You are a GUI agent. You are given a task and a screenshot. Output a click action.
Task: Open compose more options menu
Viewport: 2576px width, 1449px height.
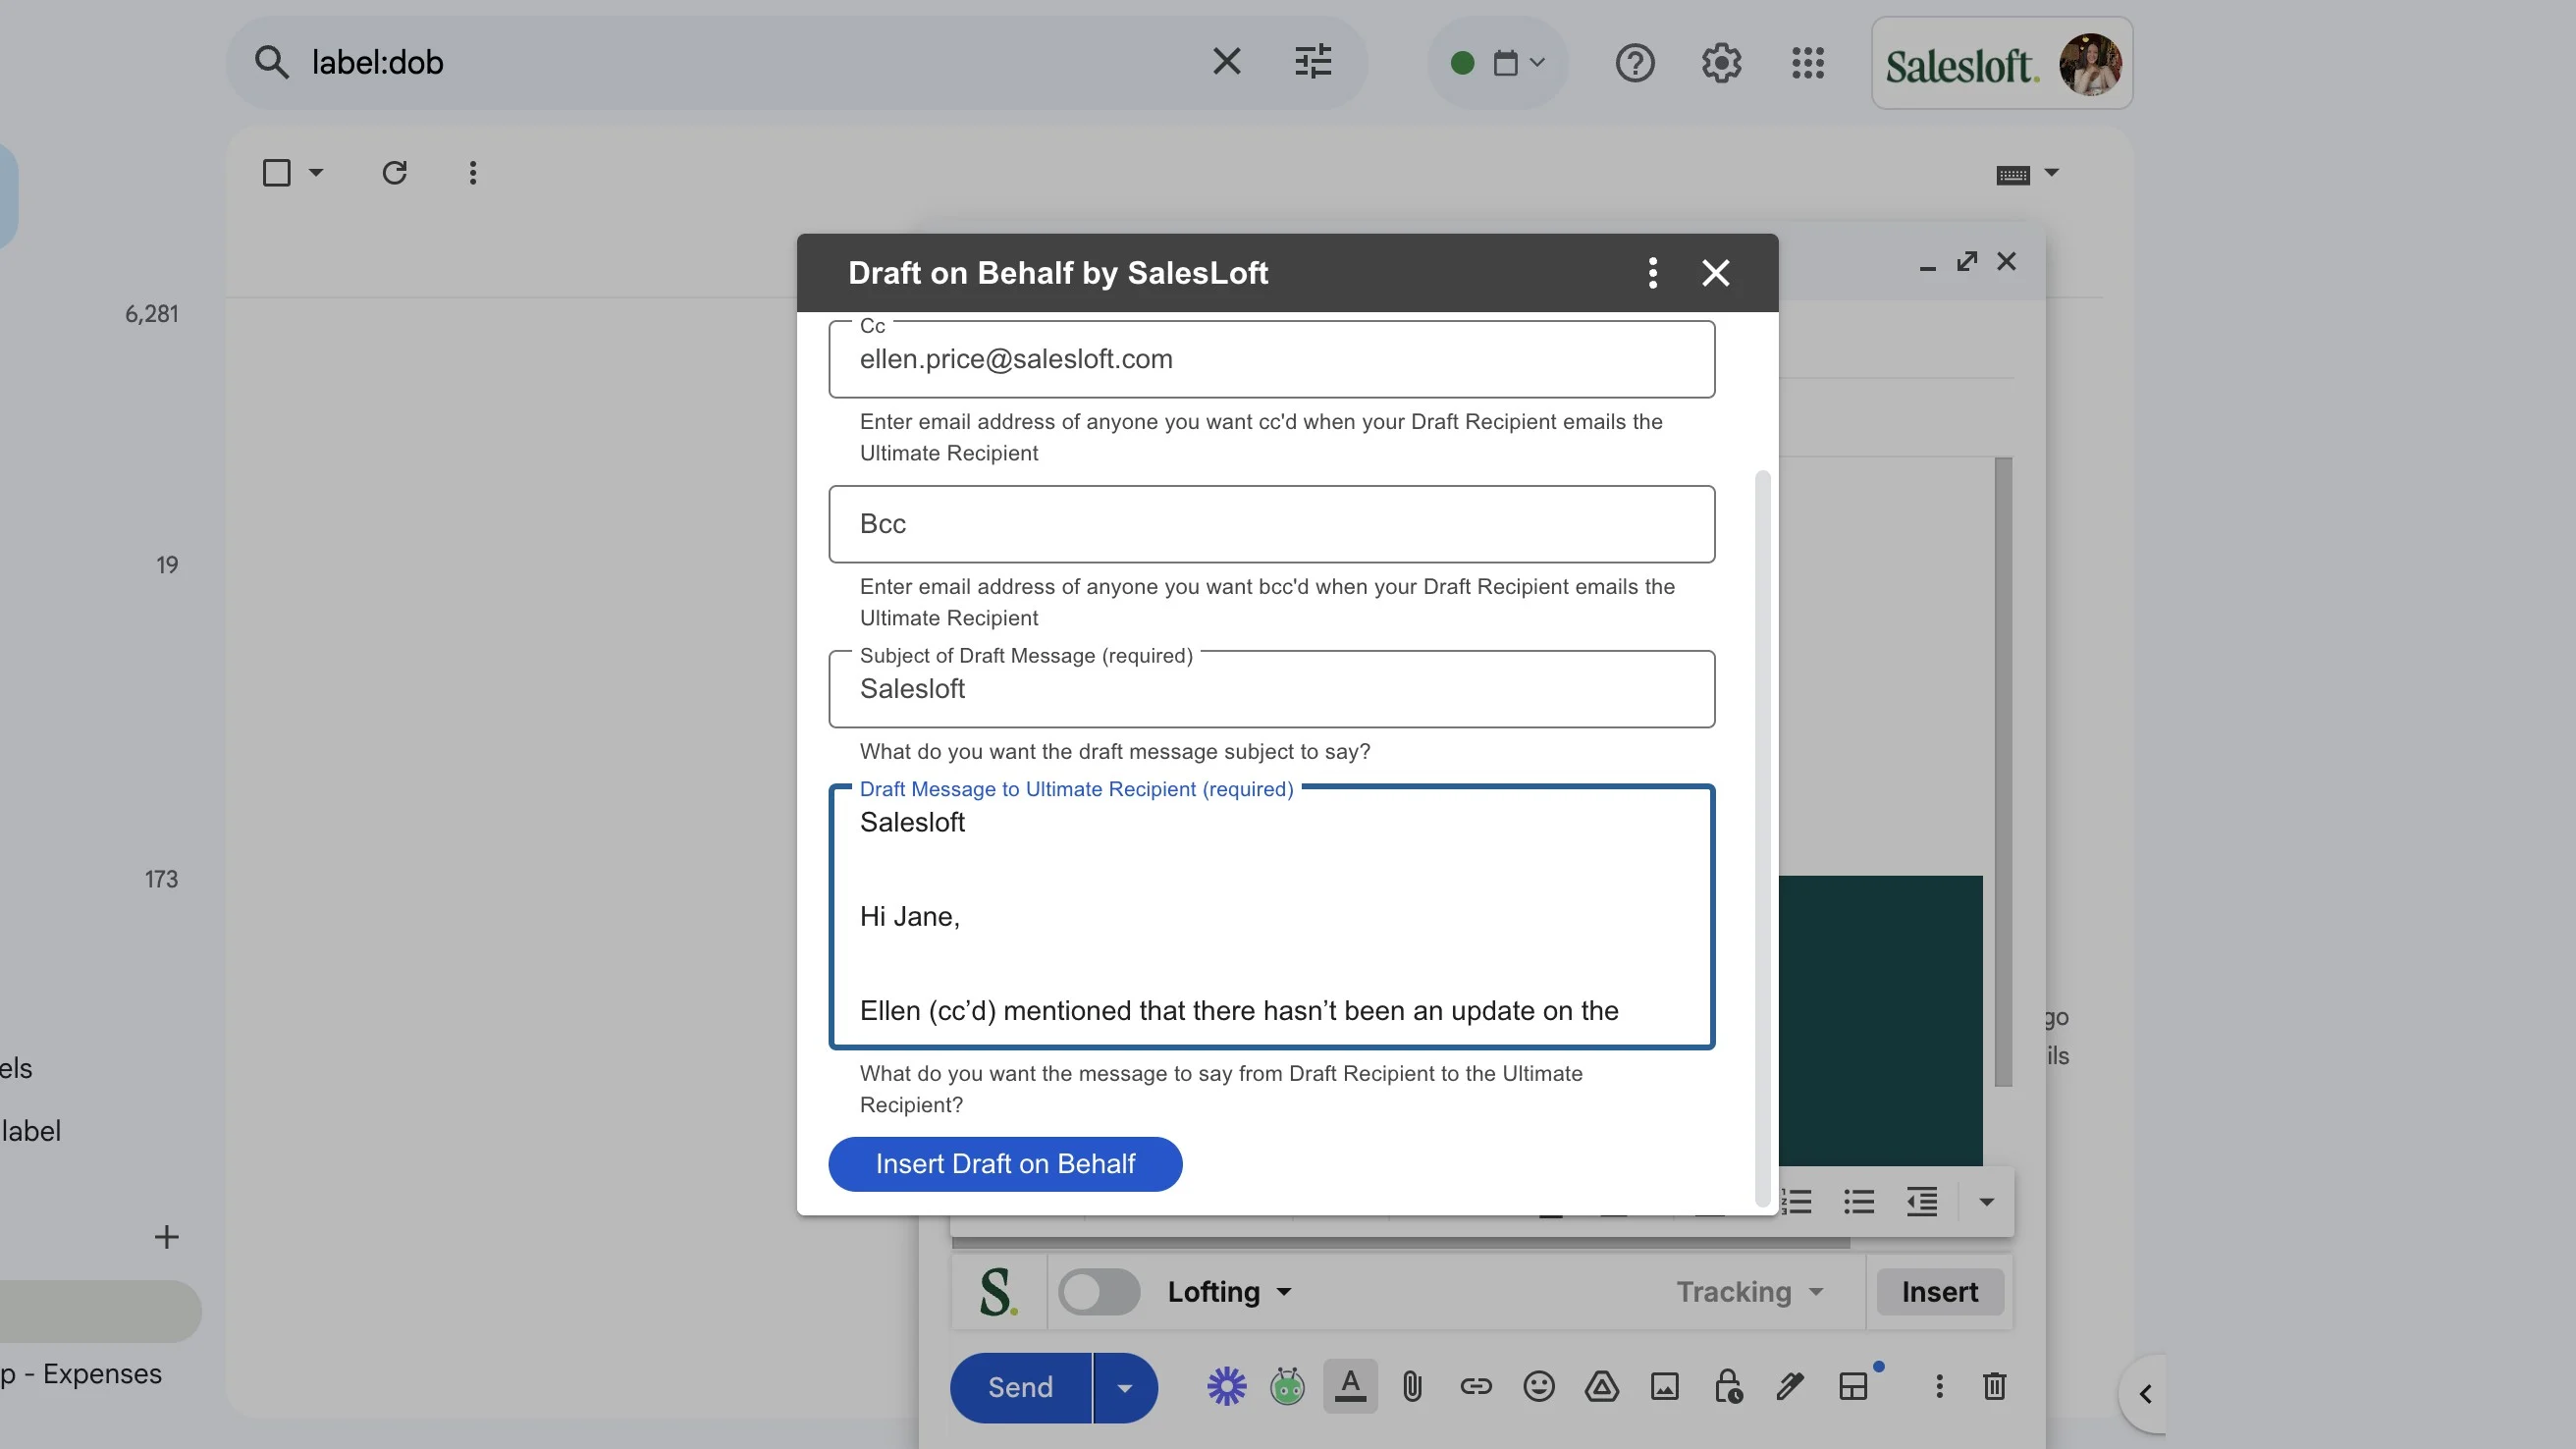pos(1939,1387)
